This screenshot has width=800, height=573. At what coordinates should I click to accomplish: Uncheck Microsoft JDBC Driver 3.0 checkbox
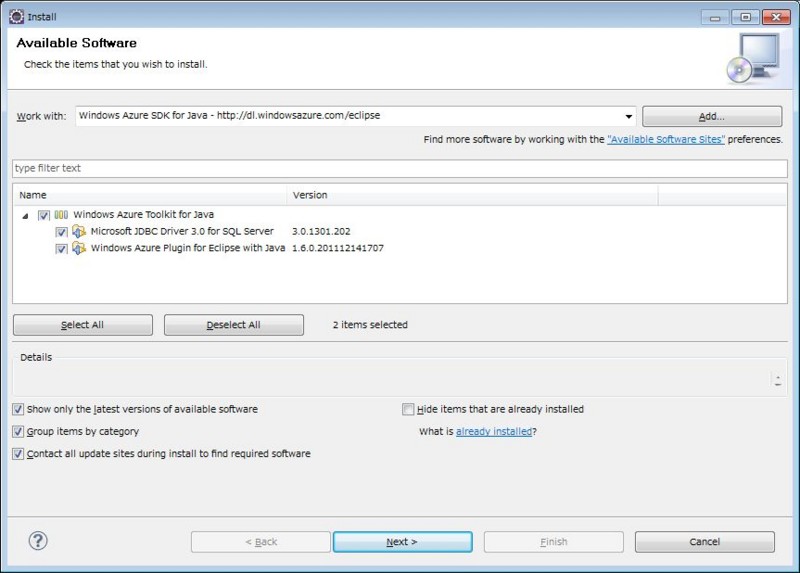[61, 232]
